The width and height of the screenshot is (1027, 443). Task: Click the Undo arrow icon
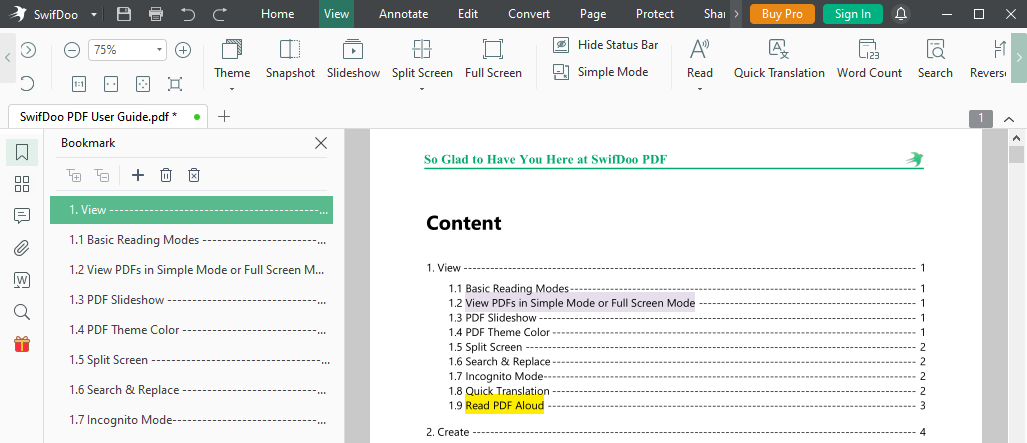188,14
